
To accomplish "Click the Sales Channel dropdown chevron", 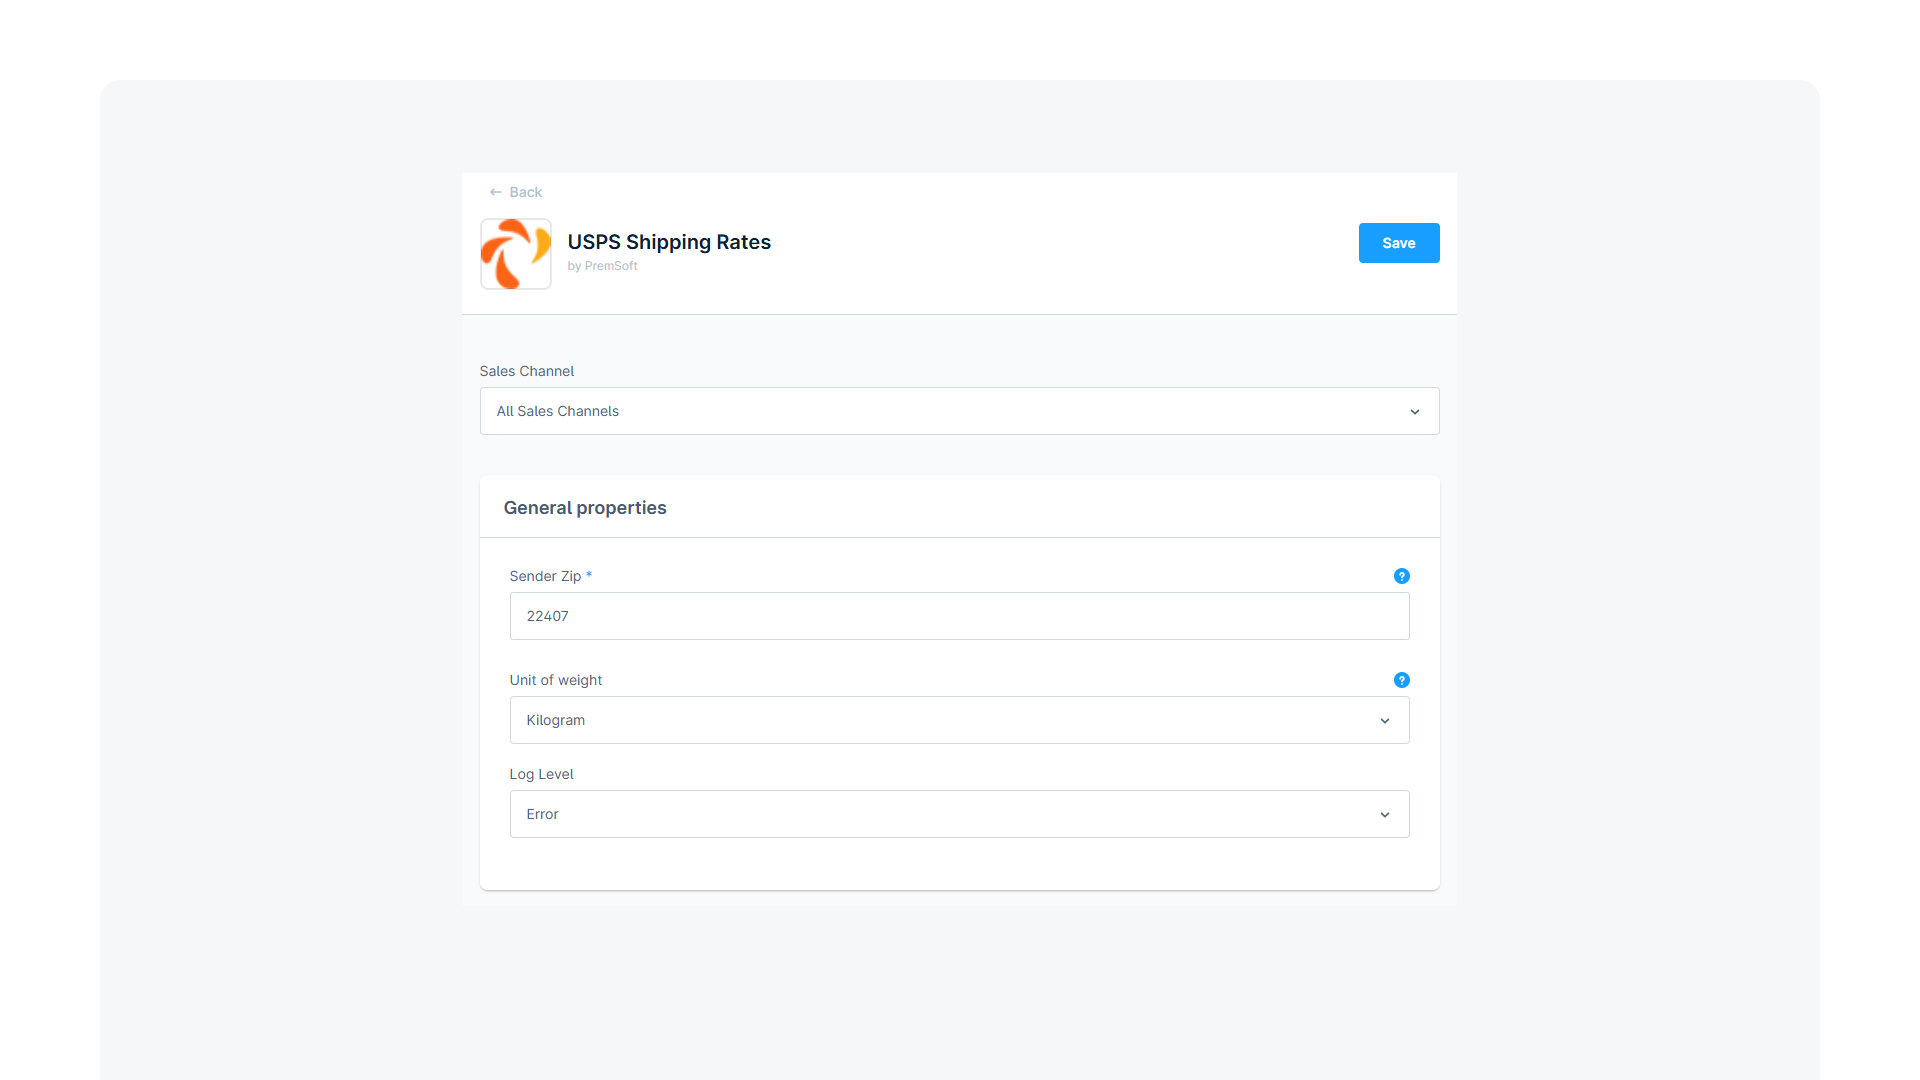I will click(1415, 412).
